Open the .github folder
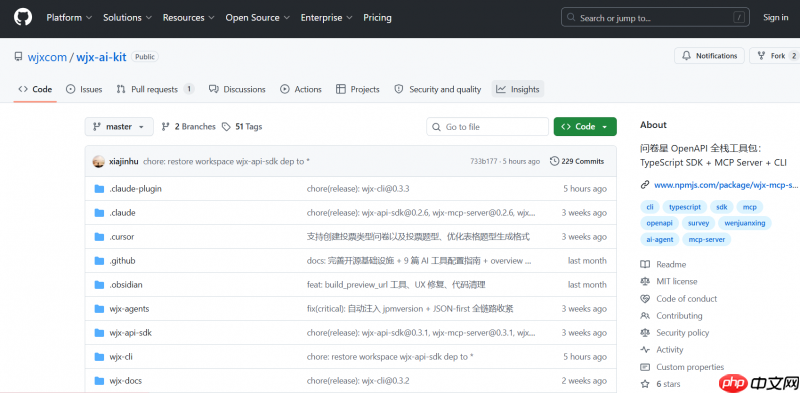This screenshot has width=800, height=393. [122, 261]
